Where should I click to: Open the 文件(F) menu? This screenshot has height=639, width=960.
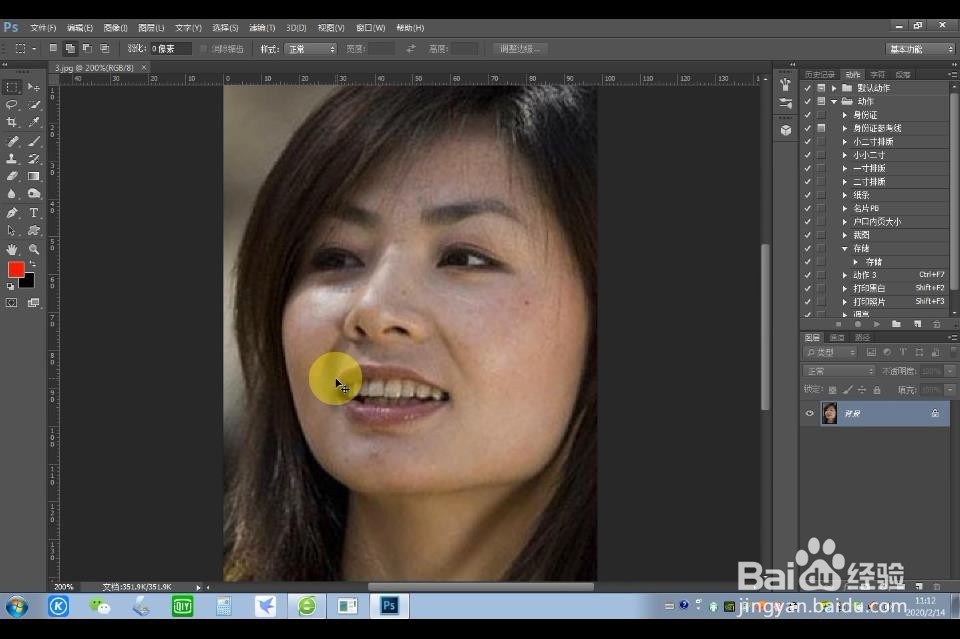click(43, 28)
